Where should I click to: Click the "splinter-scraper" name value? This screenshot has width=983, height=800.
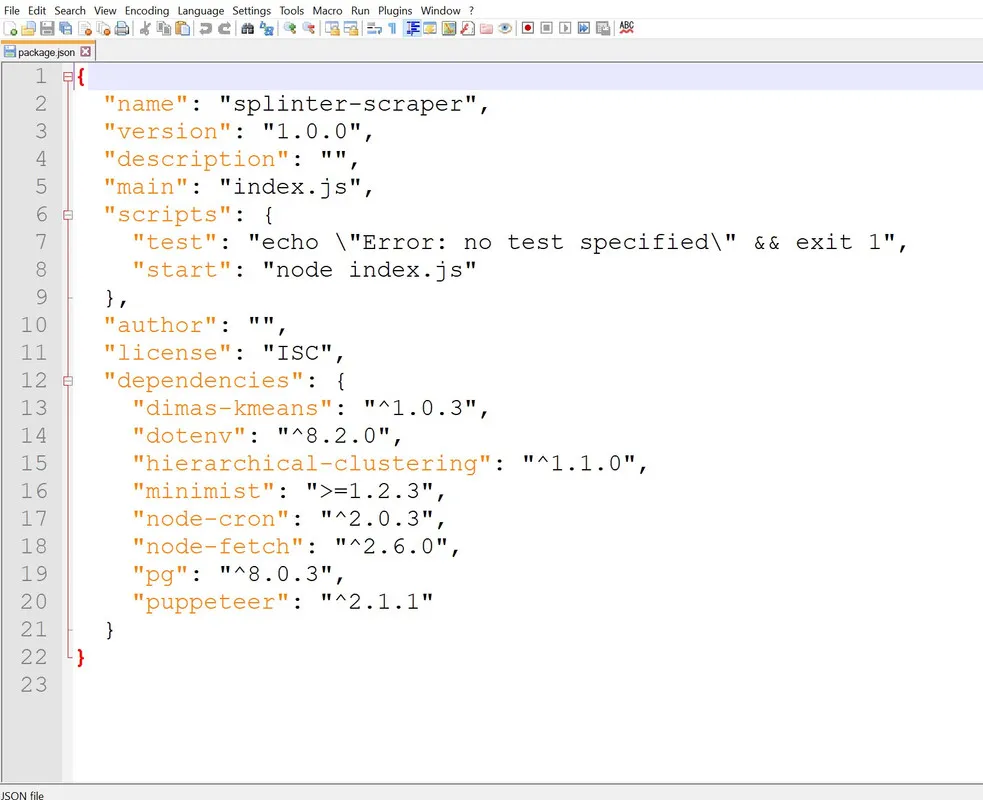coord(348,104)
